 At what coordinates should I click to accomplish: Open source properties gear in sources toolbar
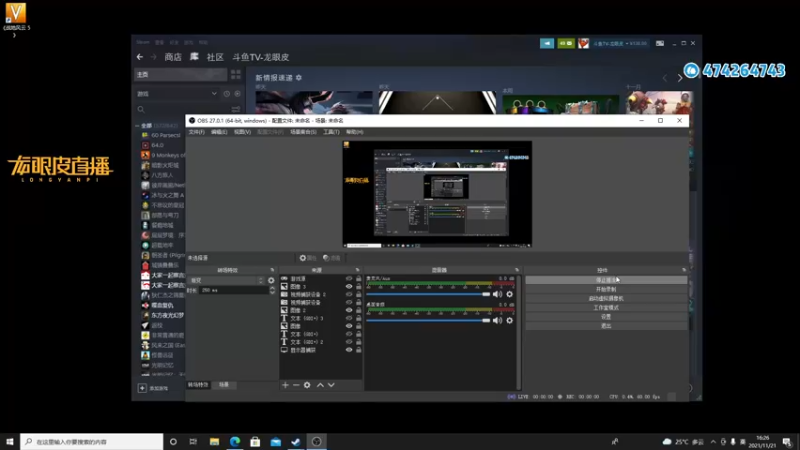coord(307,385)
